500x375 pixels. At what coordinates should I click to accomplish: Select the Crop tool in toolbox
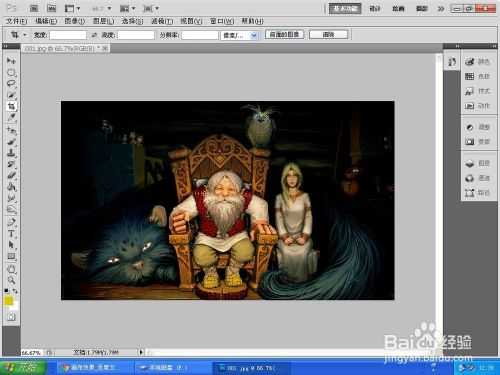click(x=11, y=106)
